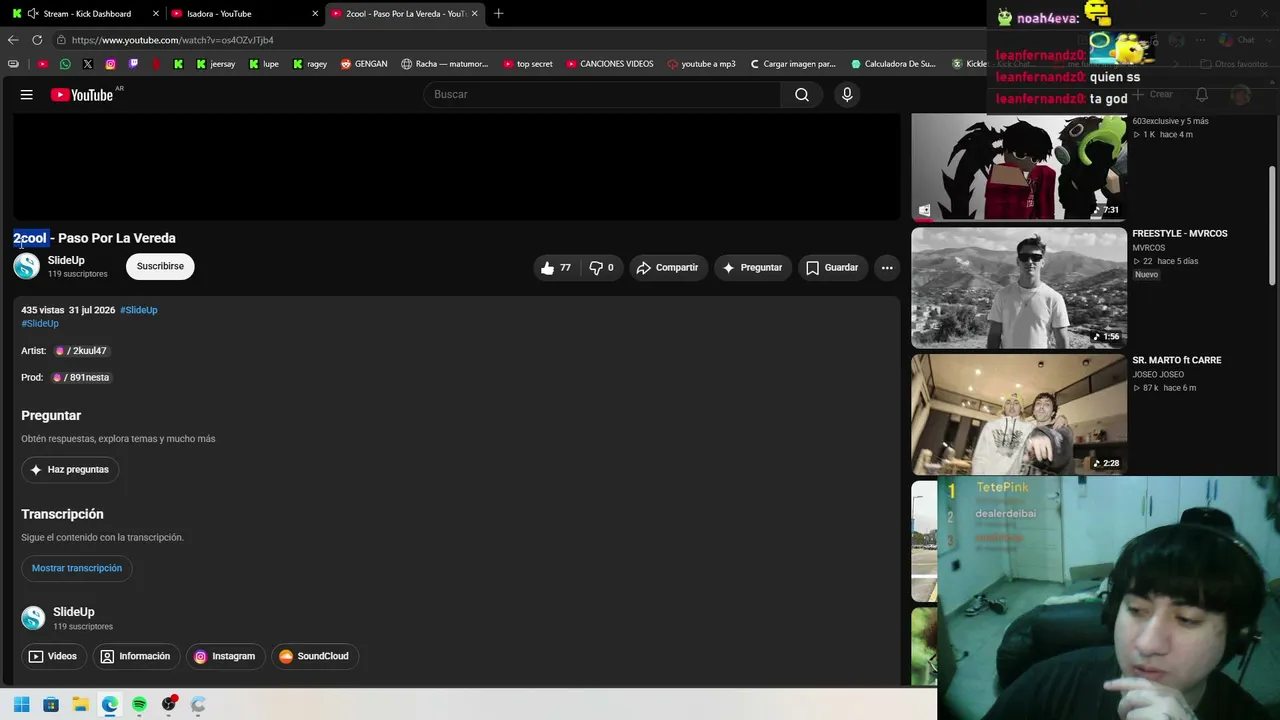Open the lupe bookmark
This screenshot has height=720, width=1280.
(x=264, y=64)
